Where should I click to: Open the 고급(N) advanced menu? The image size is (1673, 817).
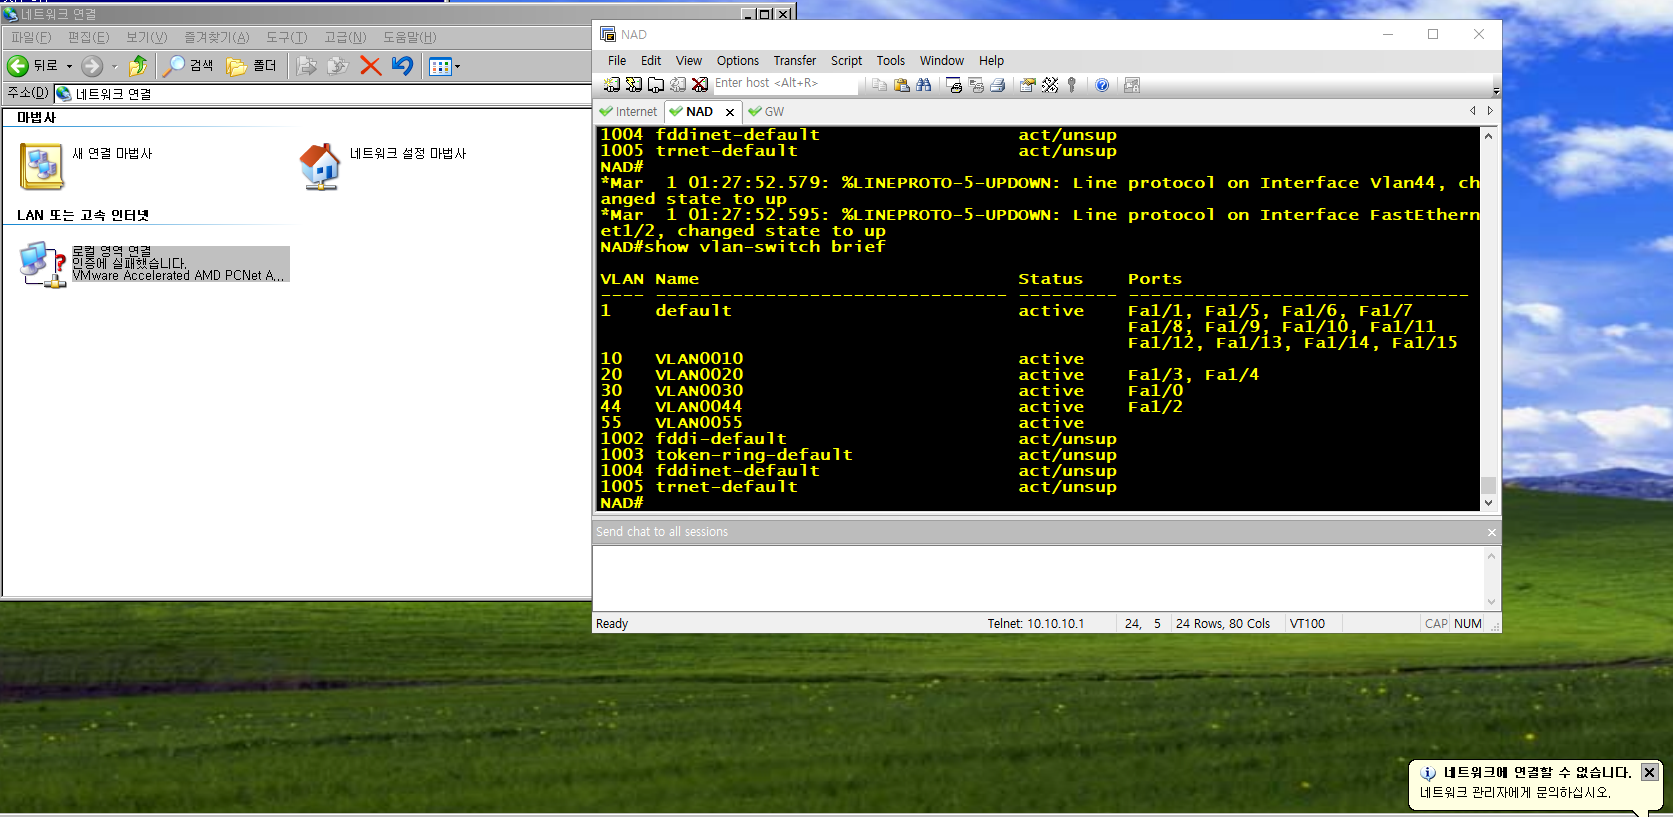(x=345, y=37)
